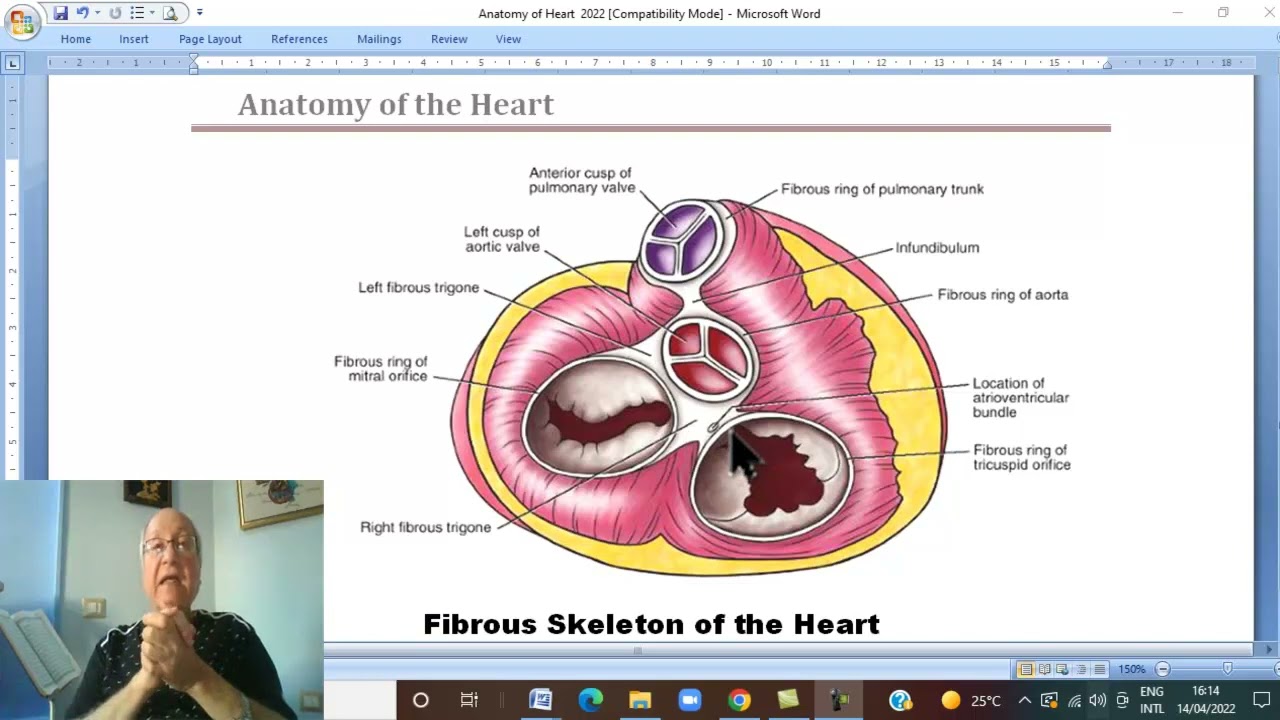Screen dimensions: 1280x720
Task: Open the zoom dialog via 150% label
Action: point(1131,669)
